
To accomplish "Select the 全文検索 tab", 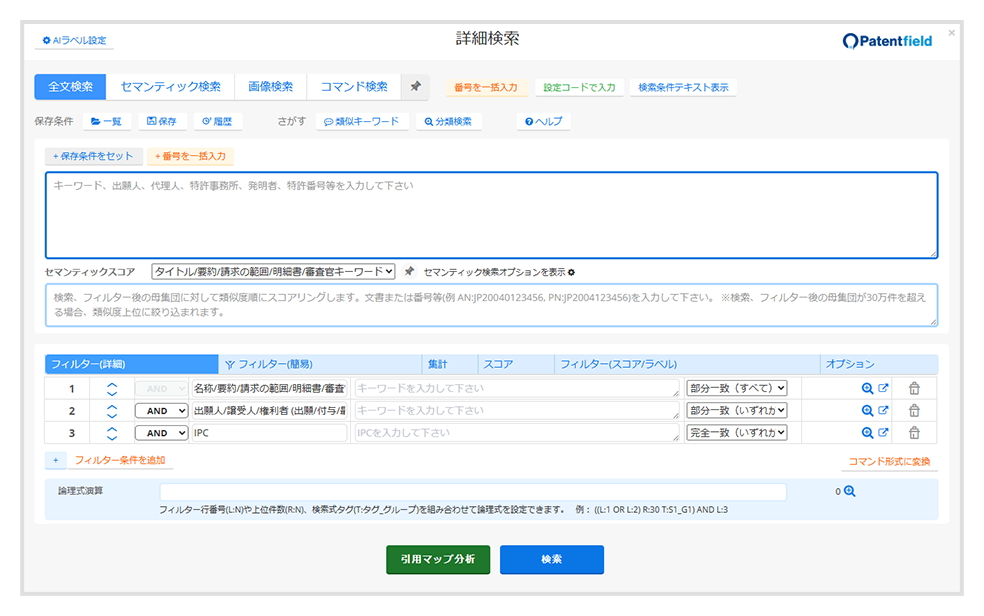I will (70, 87).
